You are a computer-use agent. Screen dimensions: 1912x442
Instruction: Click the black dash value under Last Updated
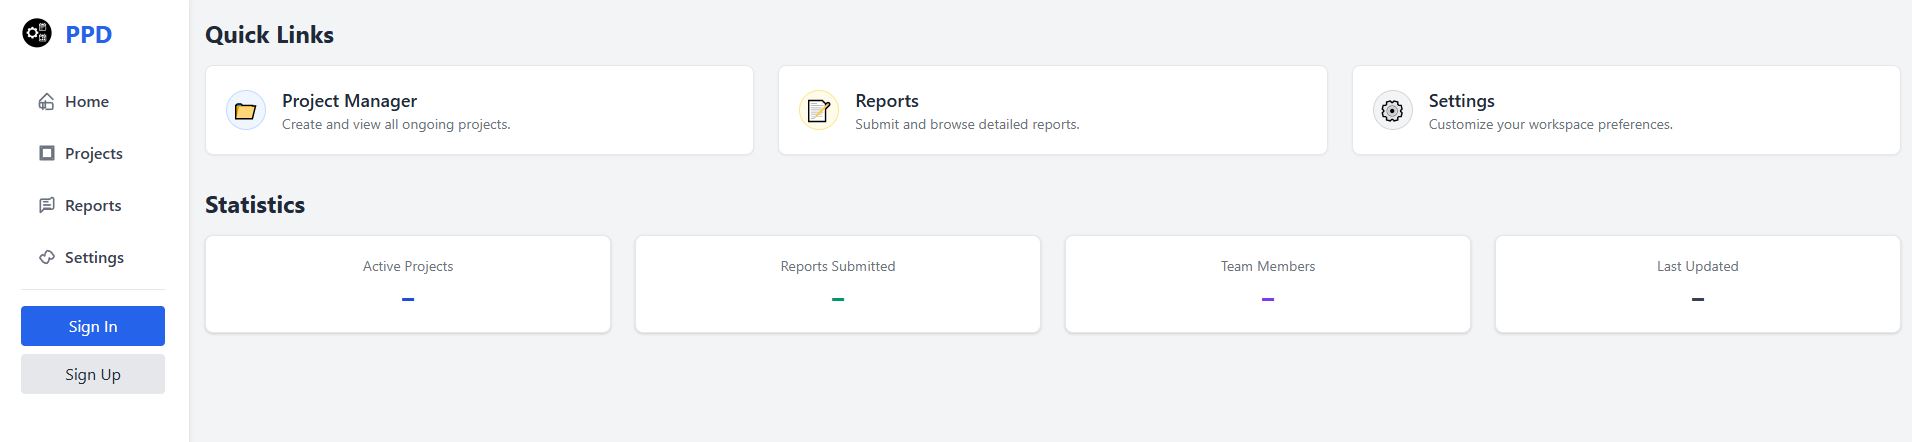[1698, 299]
